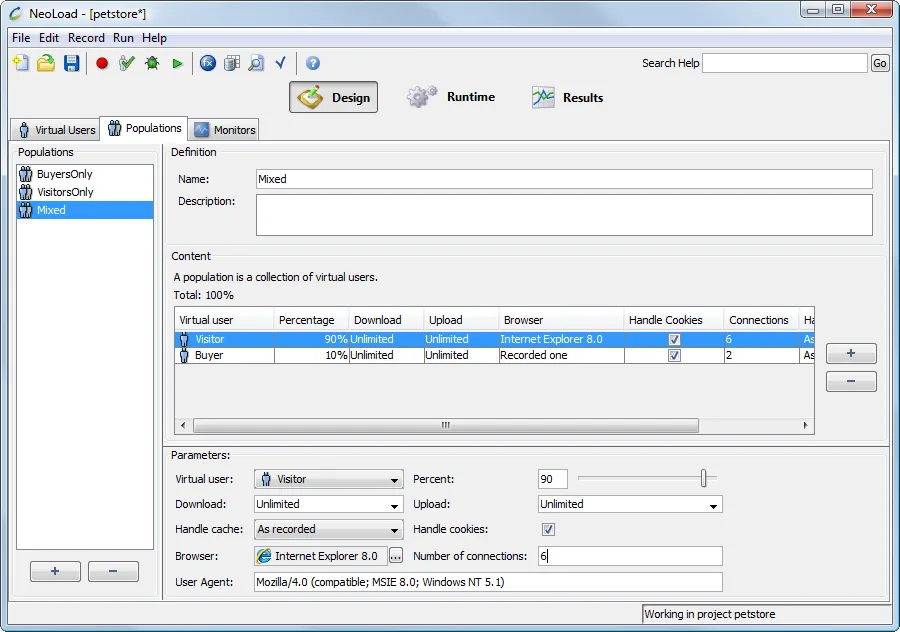This screenshot has height=632, width=900.
Task: Run the scenario with green play icon
Action: coord(177,63)
